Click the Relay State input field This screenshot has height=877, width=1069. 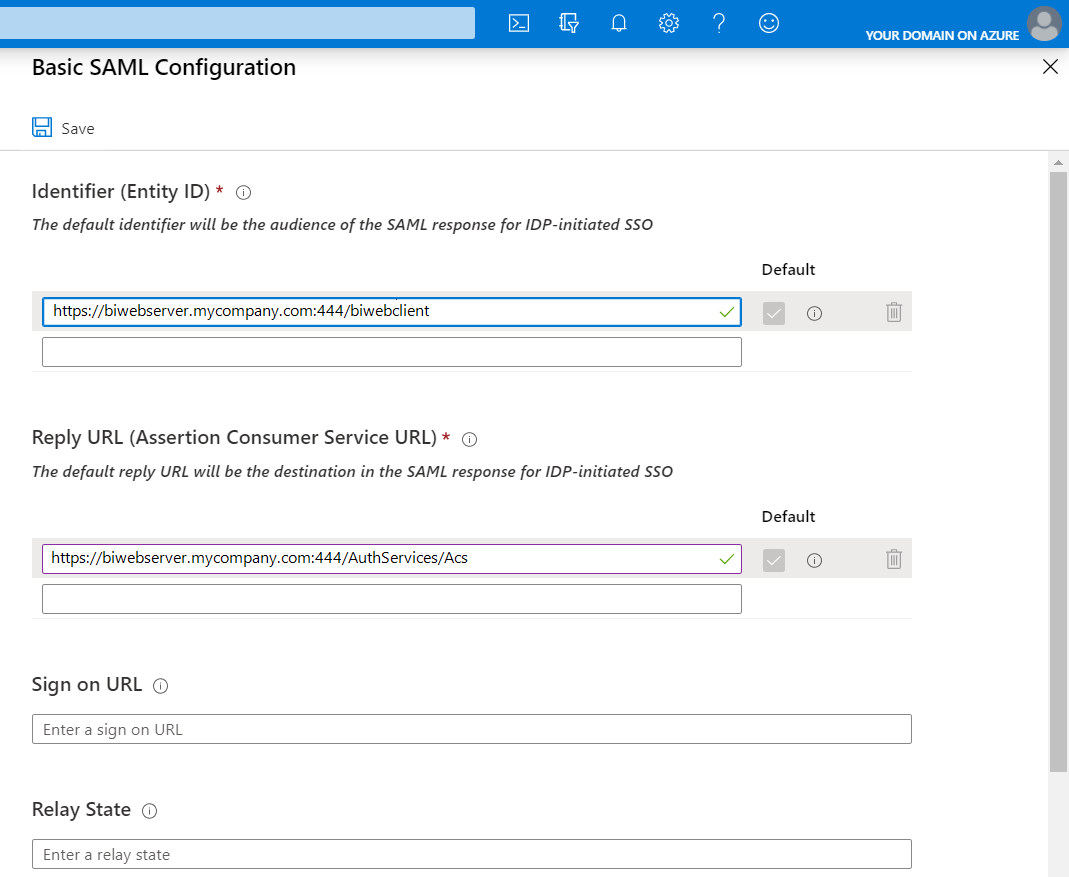tap(471, 854)
